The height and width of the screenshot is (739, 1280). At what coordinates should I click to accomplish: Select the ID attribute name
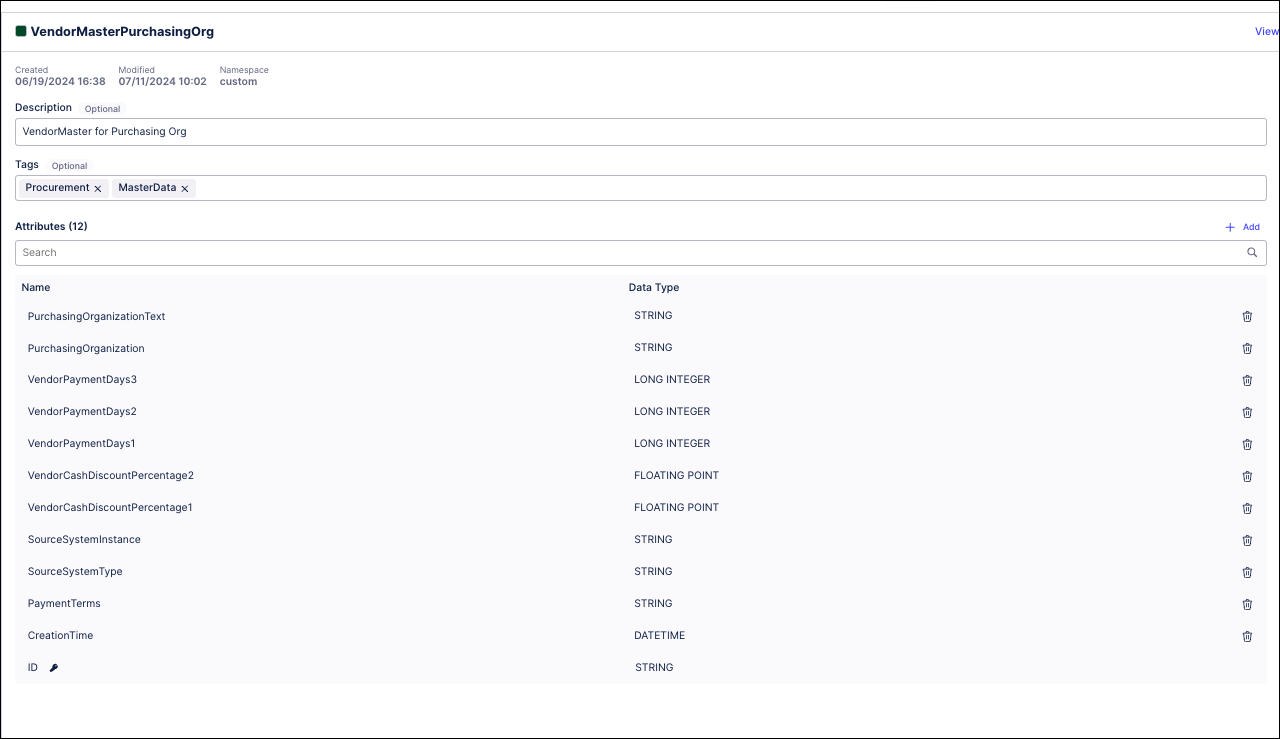[x=33, y=667]
